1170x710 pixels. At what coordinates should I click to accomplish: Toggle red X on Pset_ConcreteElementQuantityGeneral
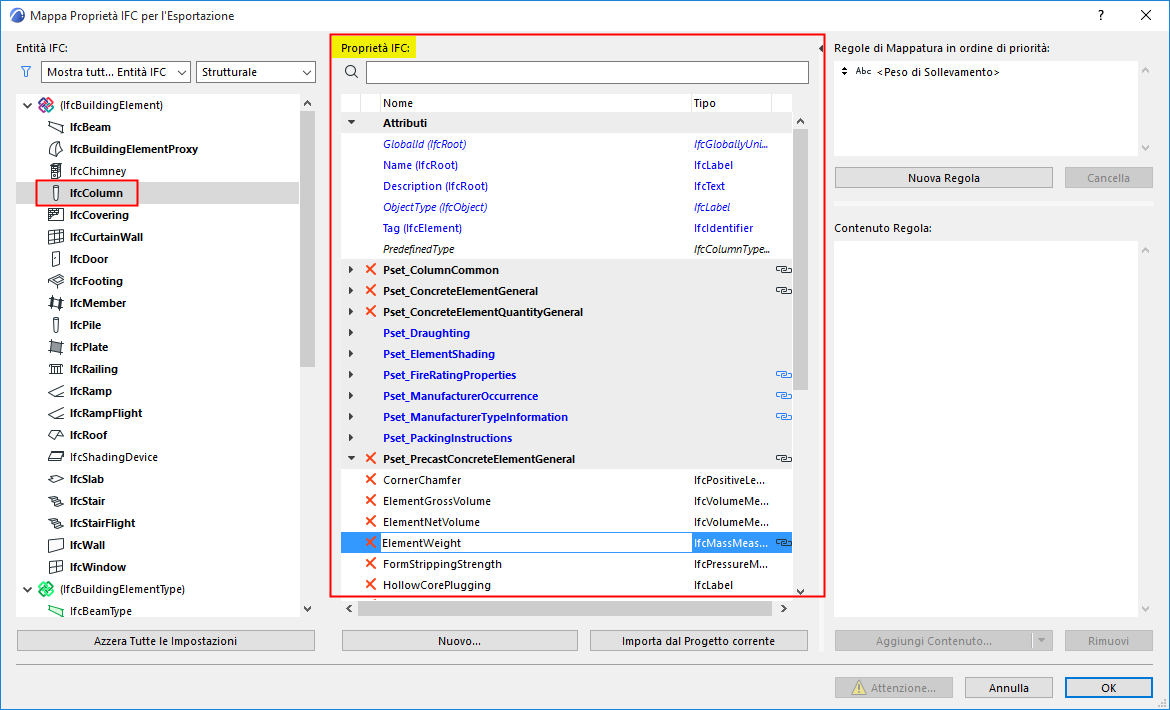coord(371,312)
